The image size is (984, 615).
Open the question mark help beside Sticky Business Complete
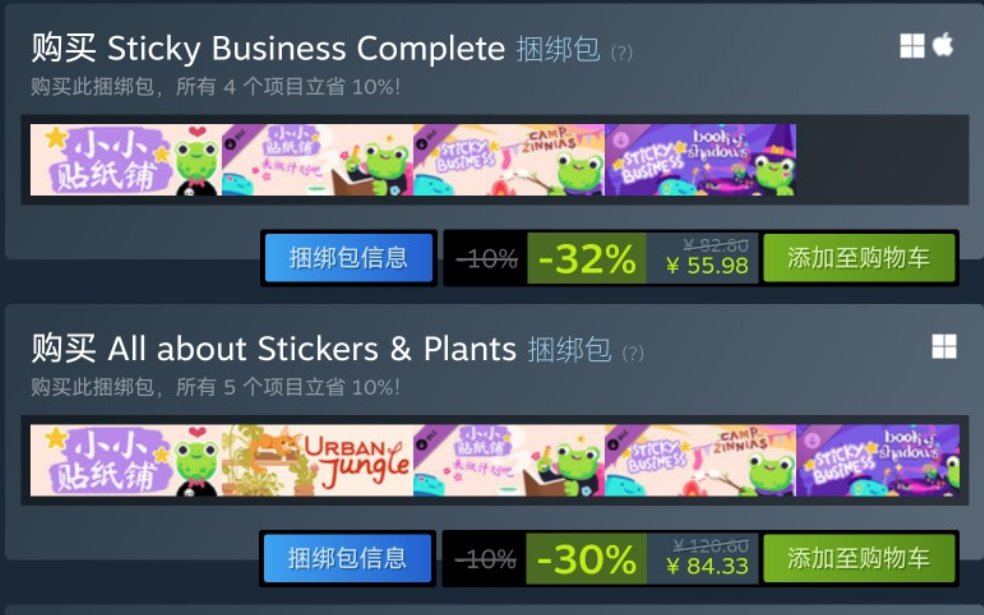click(621, 52)
